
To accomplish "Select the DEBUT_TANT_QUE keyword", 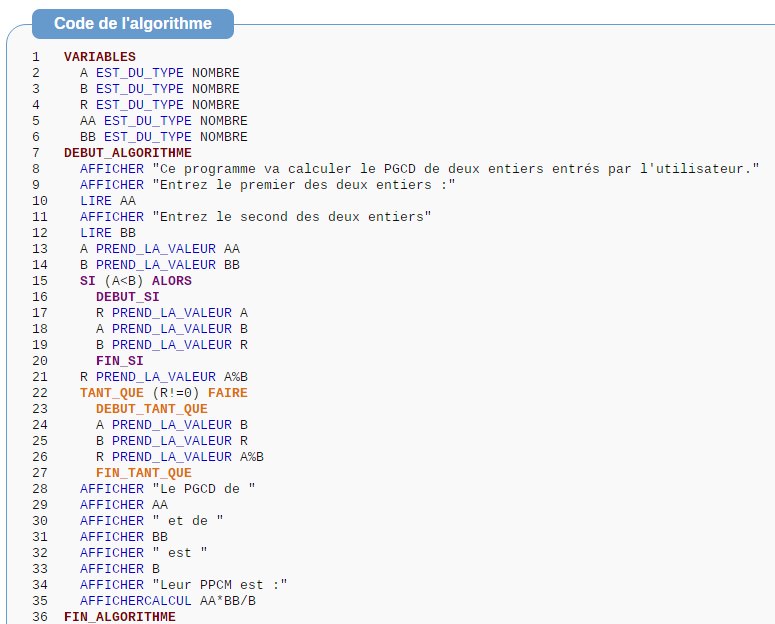I will coord(152,409).
